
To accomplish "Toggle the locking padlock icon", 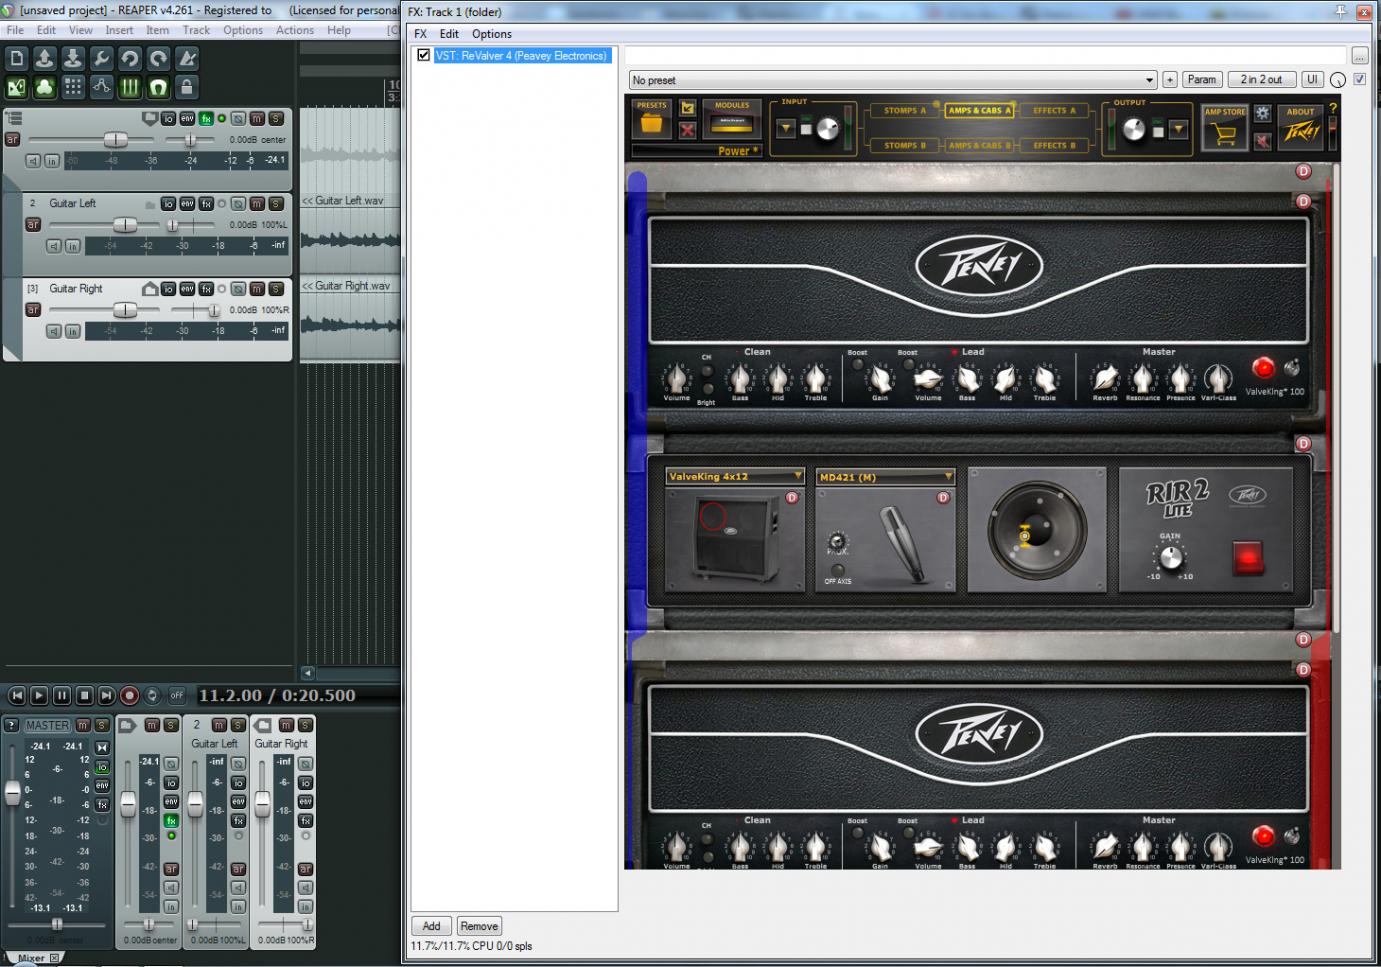I will tap(187, 88).
